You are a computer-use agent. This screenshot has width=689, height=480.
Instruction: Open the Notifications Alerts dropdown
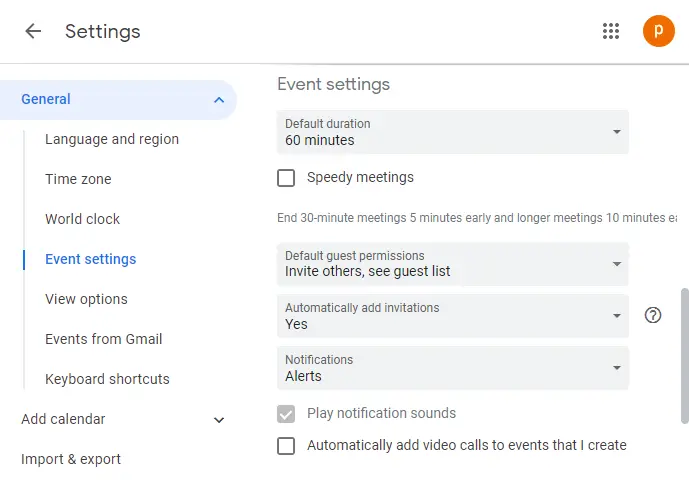tap(452, 368)
